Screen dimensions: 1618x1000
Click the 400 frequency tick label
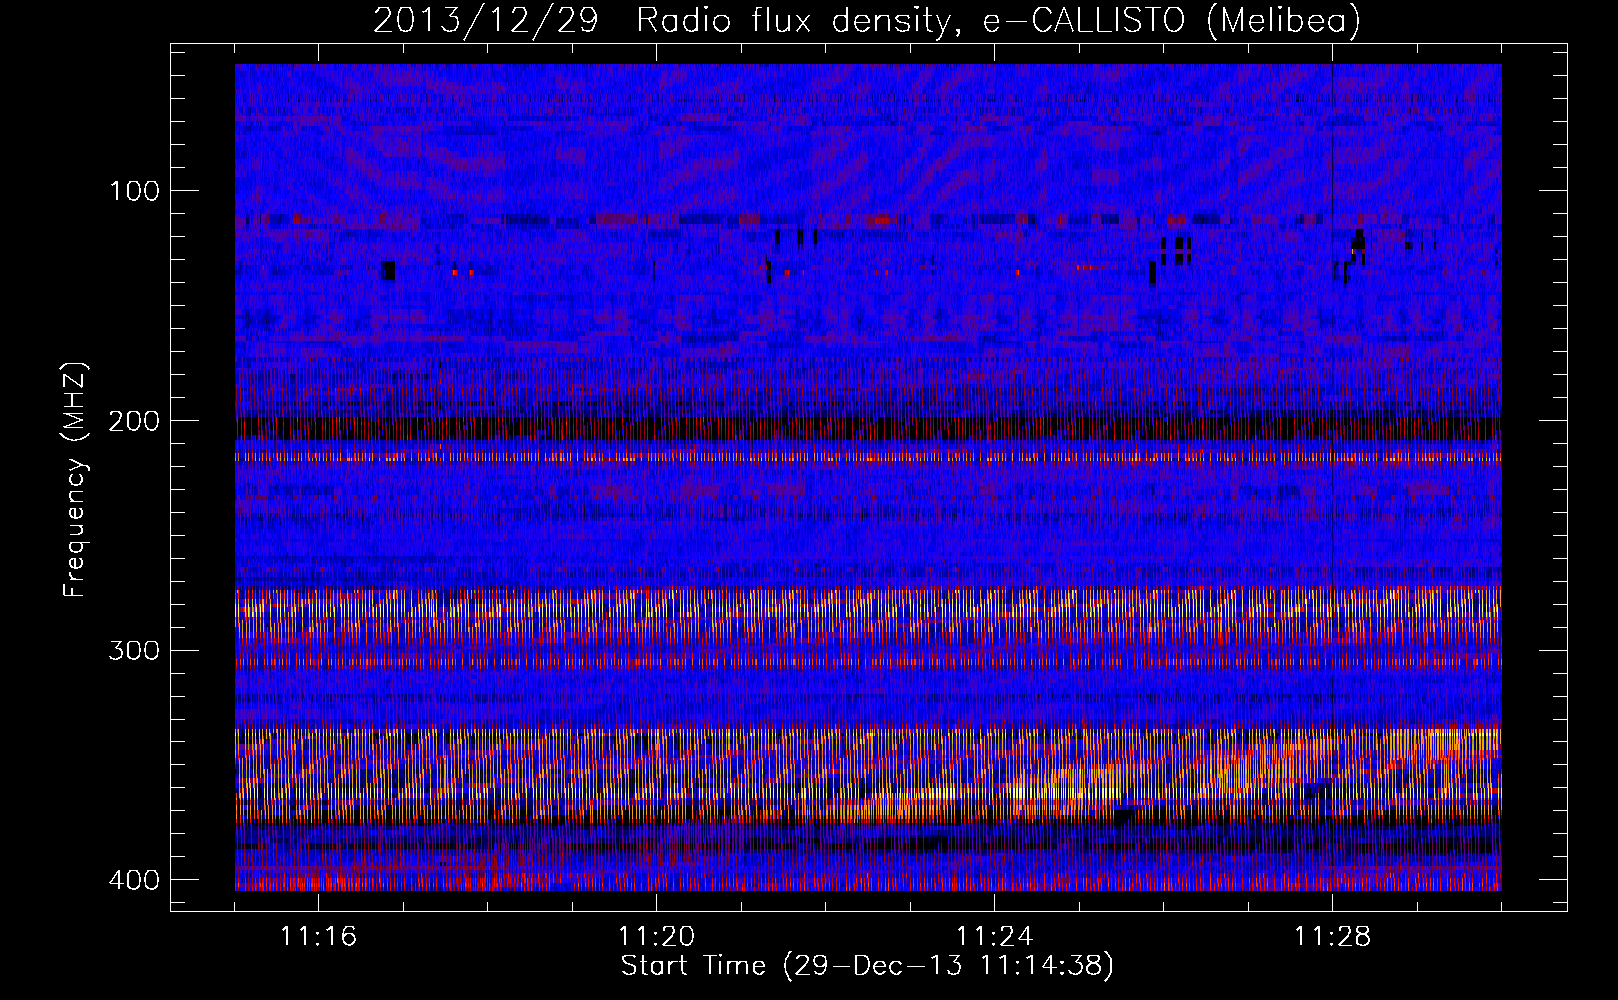133,880
